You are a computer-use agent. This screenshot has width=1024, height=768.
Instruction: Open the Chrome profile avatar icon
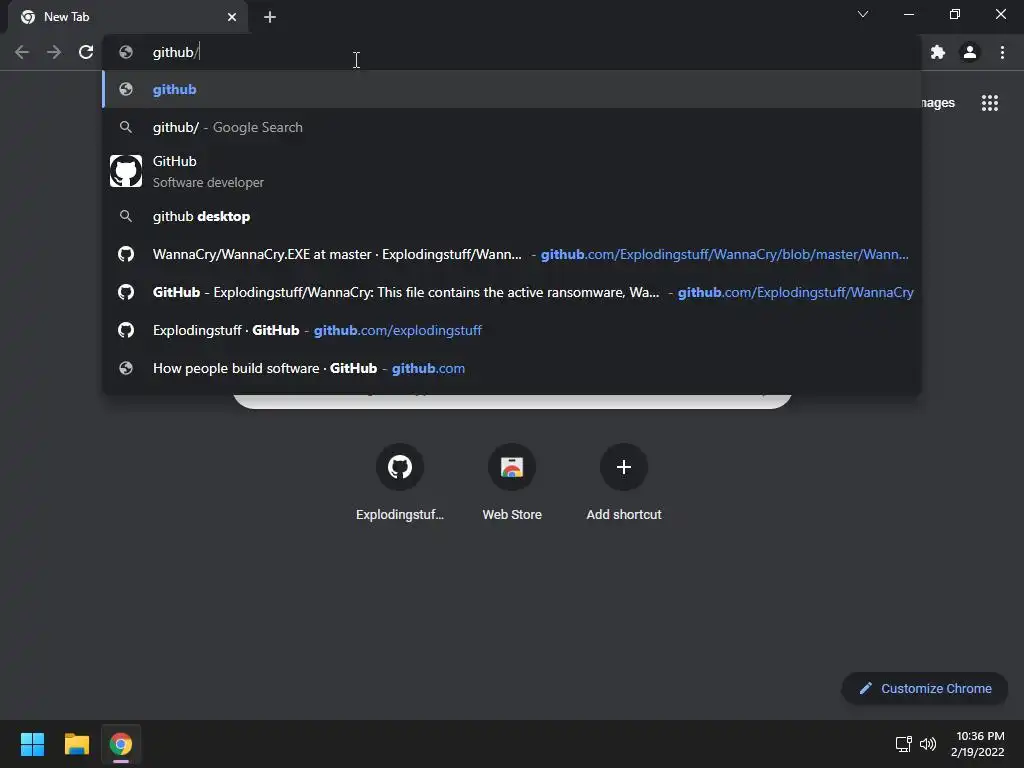[x=970, y=52]
